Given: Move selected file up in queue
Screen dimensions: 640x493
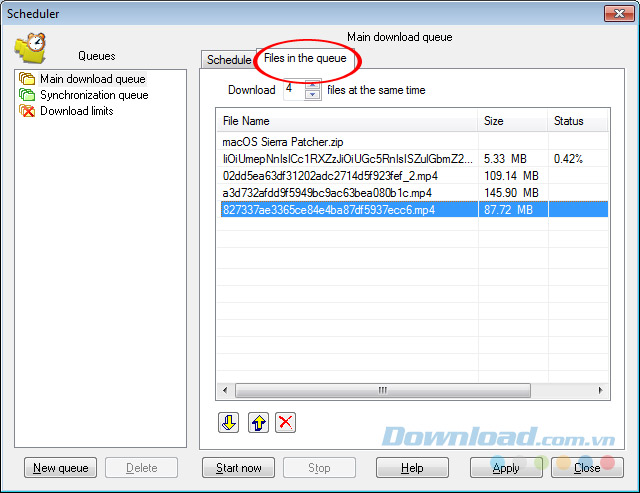Looking at the screenshot, I should point(258,422).
